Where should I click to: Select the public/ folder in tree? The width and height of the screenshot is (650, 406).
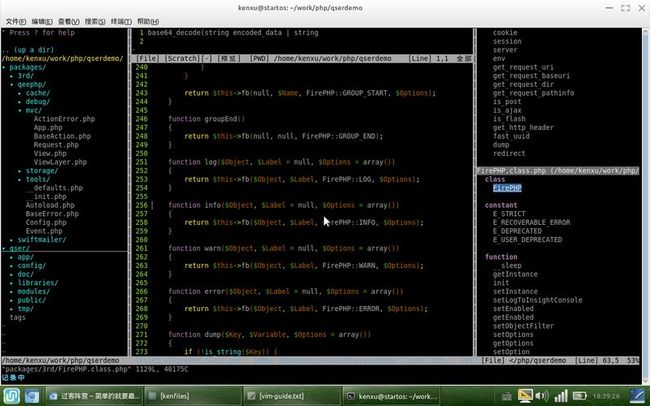tap(32, 300)
